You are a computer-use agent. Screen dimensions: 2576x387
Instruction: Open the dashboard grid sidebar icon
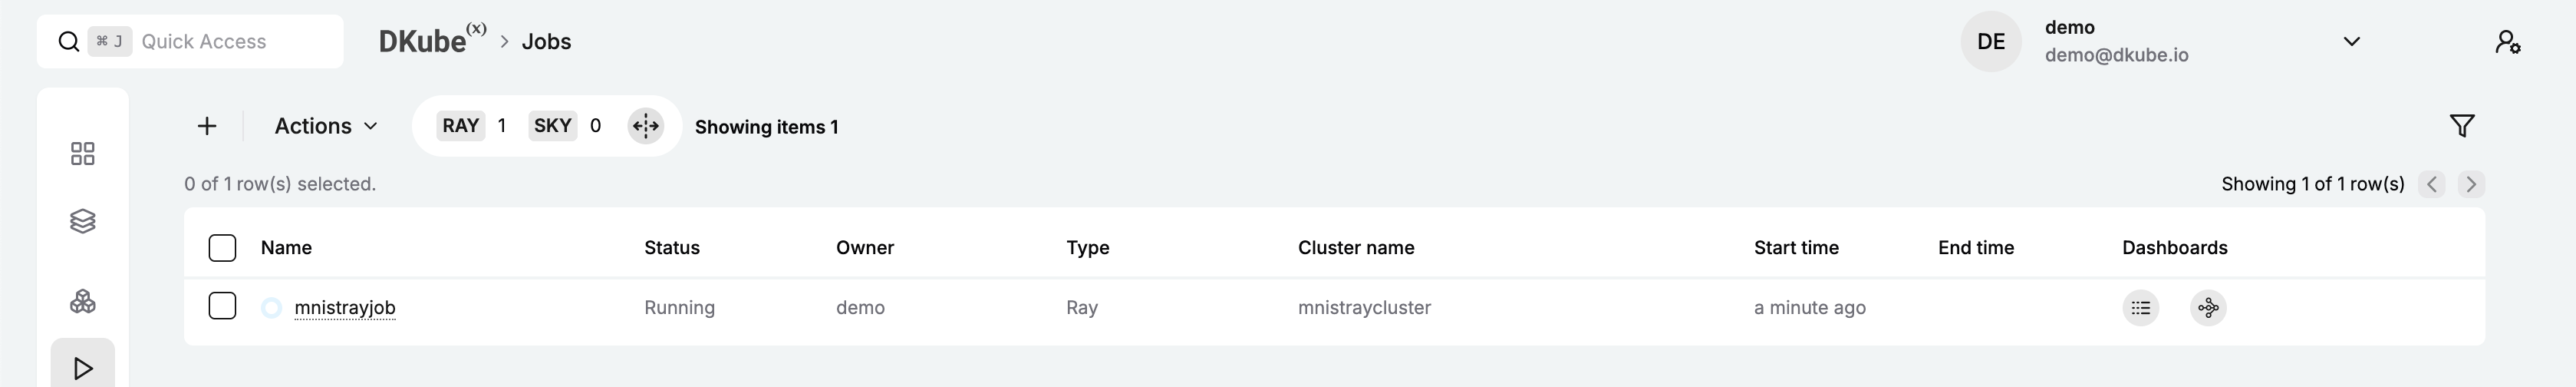click(x=83, y=153)
